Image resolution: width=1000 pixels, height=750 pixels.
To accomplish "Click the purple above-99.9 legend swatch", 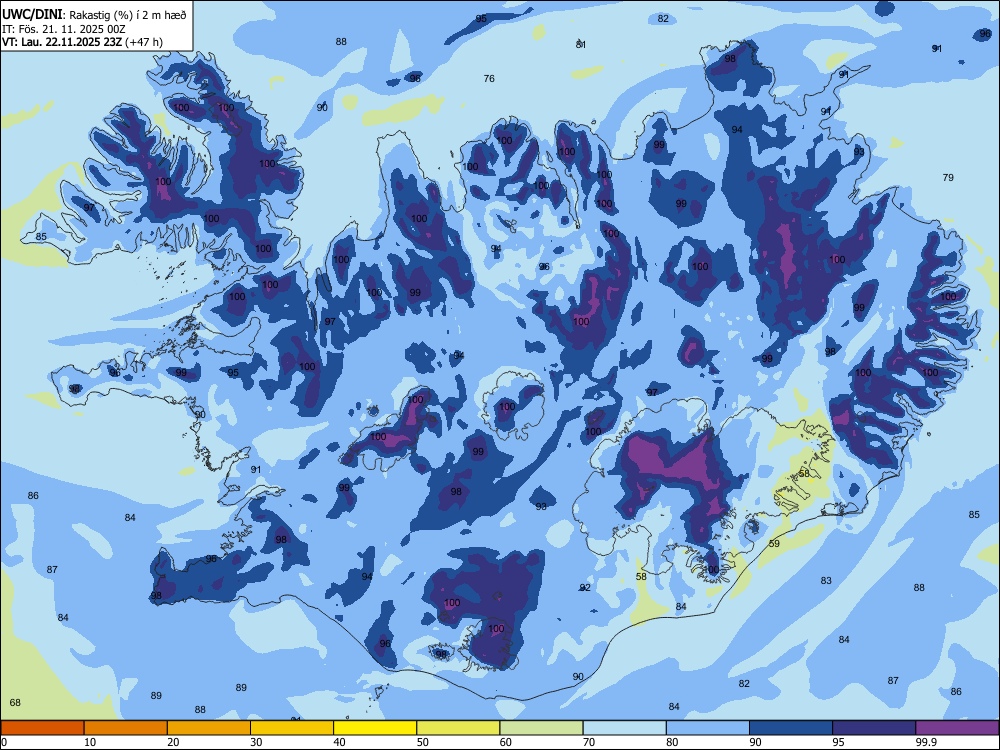I will pos(957,728).
